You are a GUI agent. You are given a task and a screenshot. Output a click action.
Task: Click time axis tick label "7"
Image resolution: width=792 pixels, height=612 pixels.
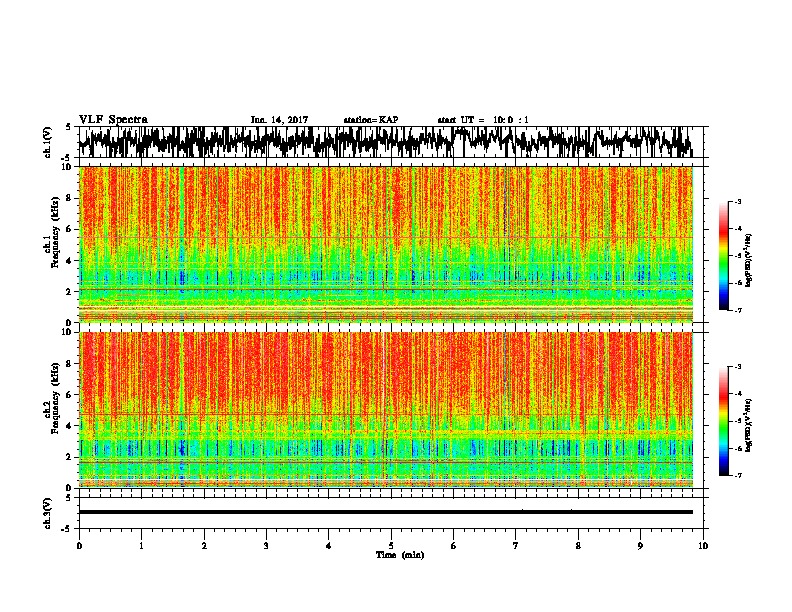(x=516, y=546)
